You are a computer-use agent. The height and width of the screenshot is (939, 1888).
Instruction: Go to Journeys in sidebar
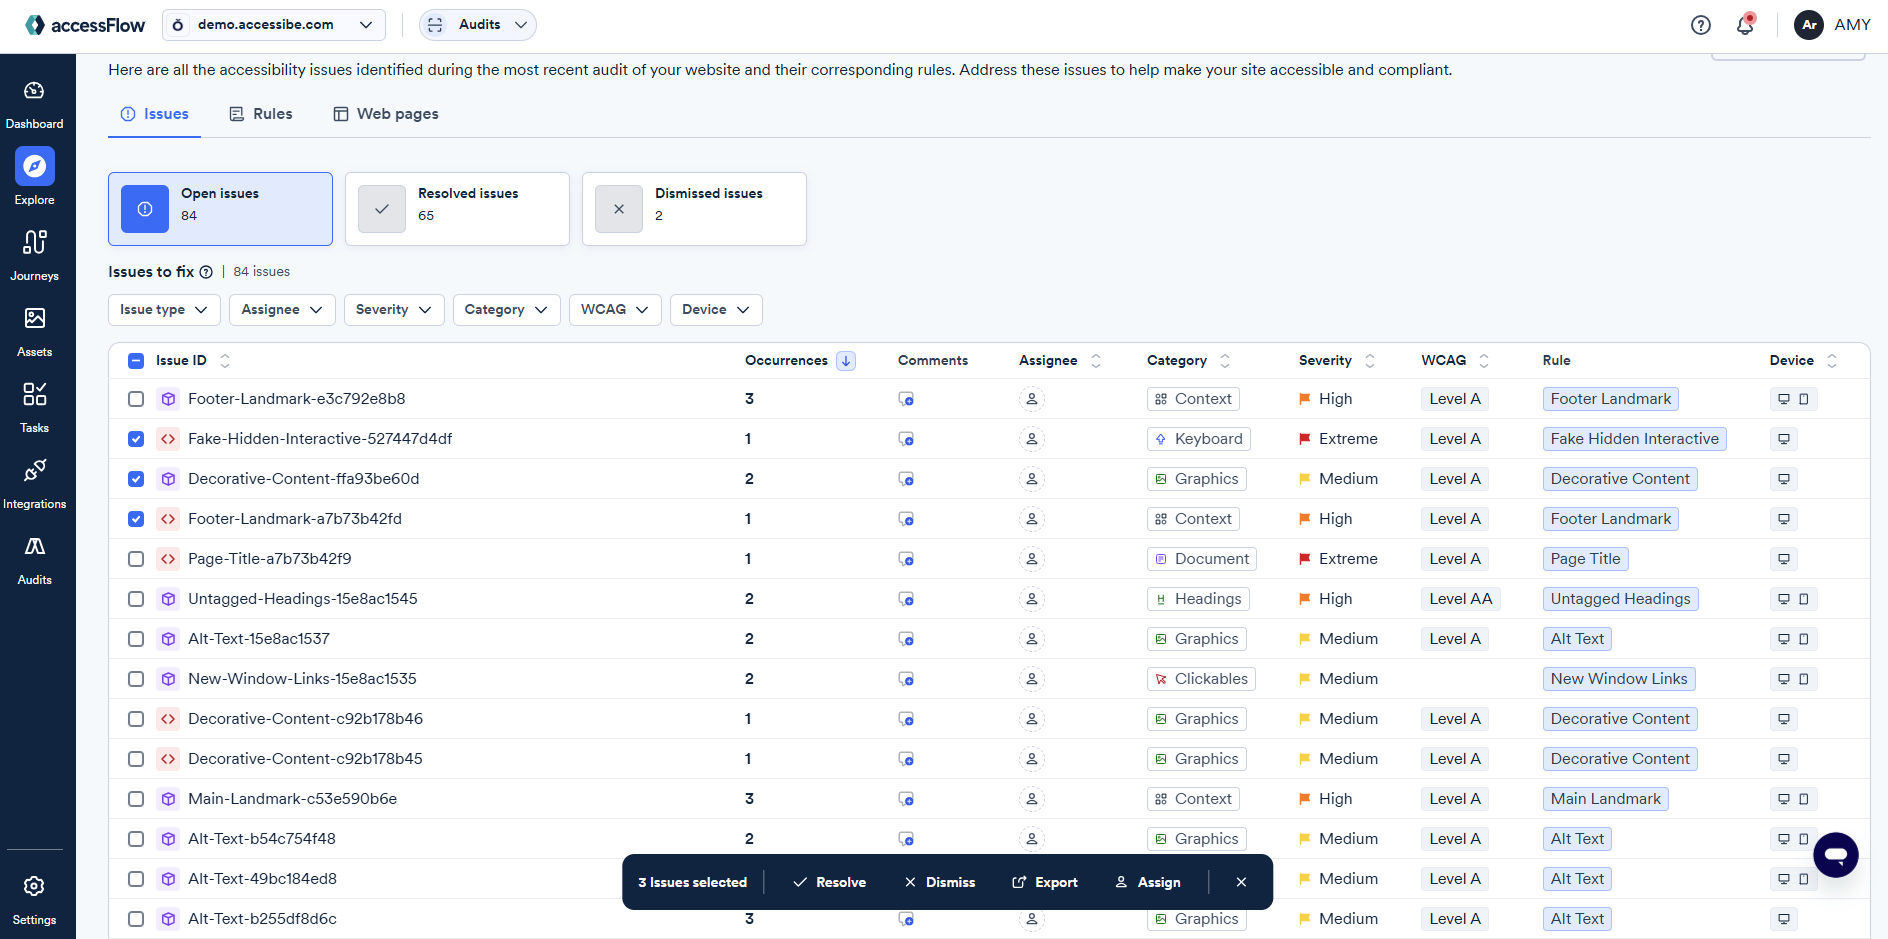click(34, 254)
